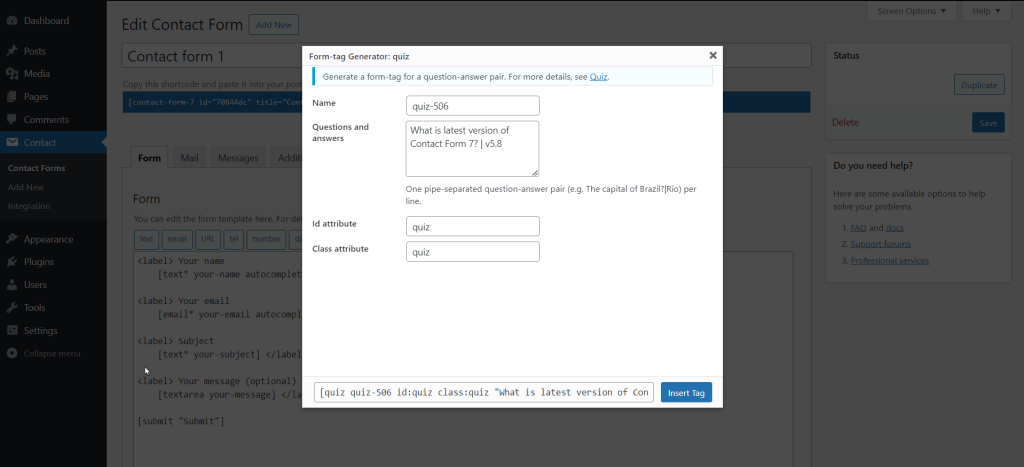Click the Appearance brush icon

coord(12,239)
